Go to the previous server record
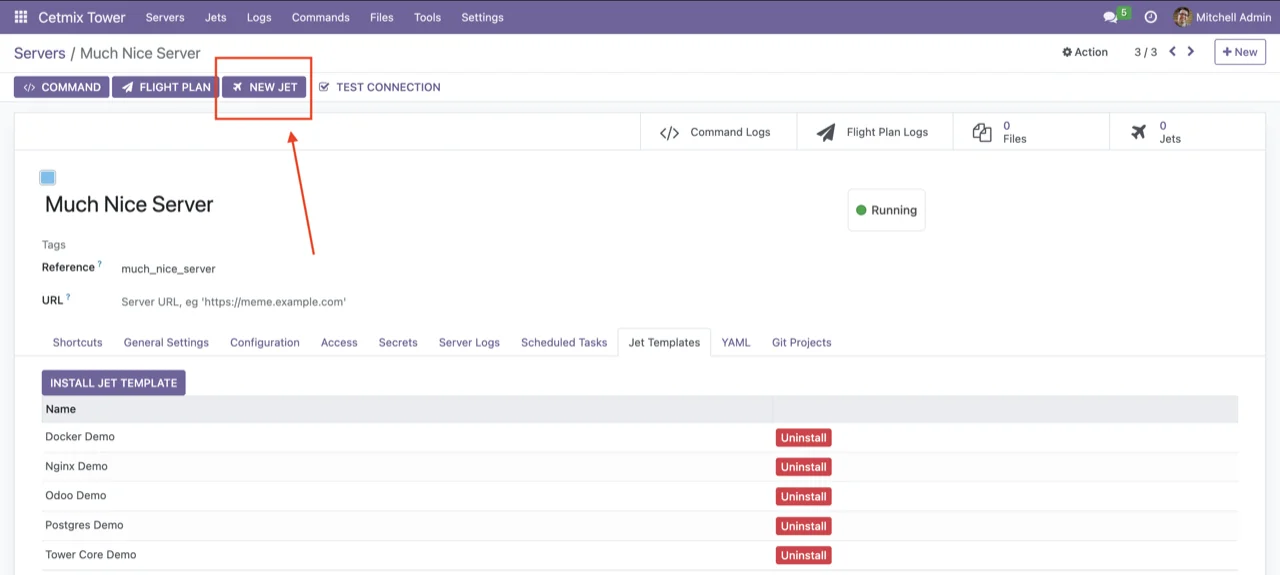Viewport: 1280px width, 575px height. click(1173, 52)
